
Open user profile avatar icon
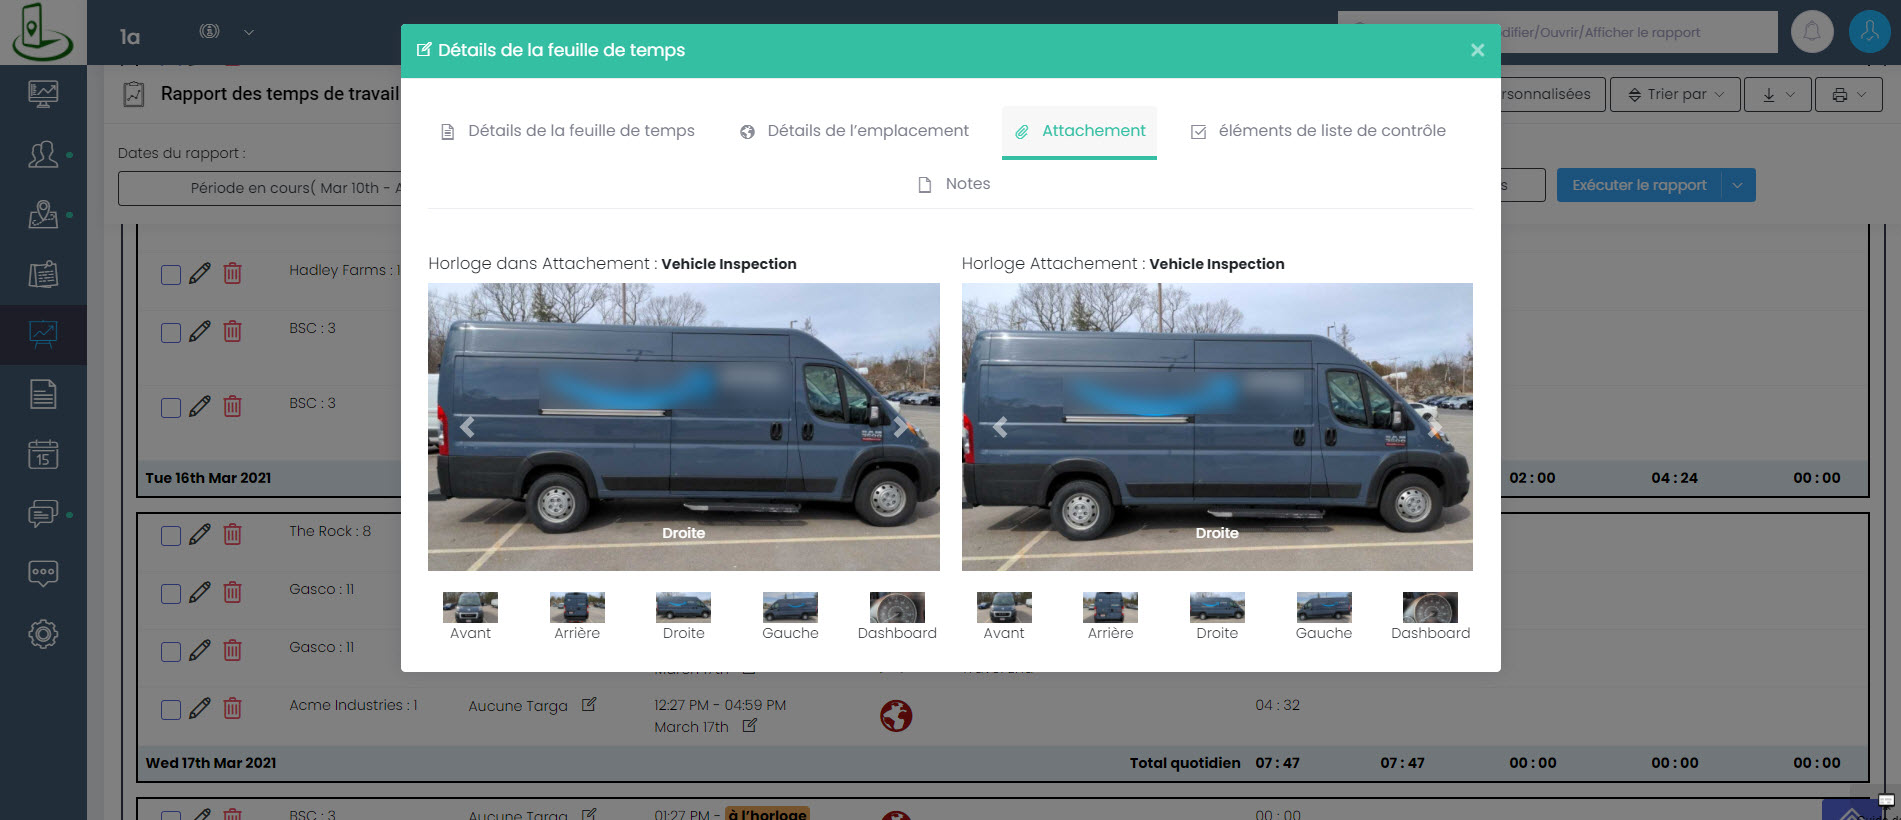[x=1868, y=32]
